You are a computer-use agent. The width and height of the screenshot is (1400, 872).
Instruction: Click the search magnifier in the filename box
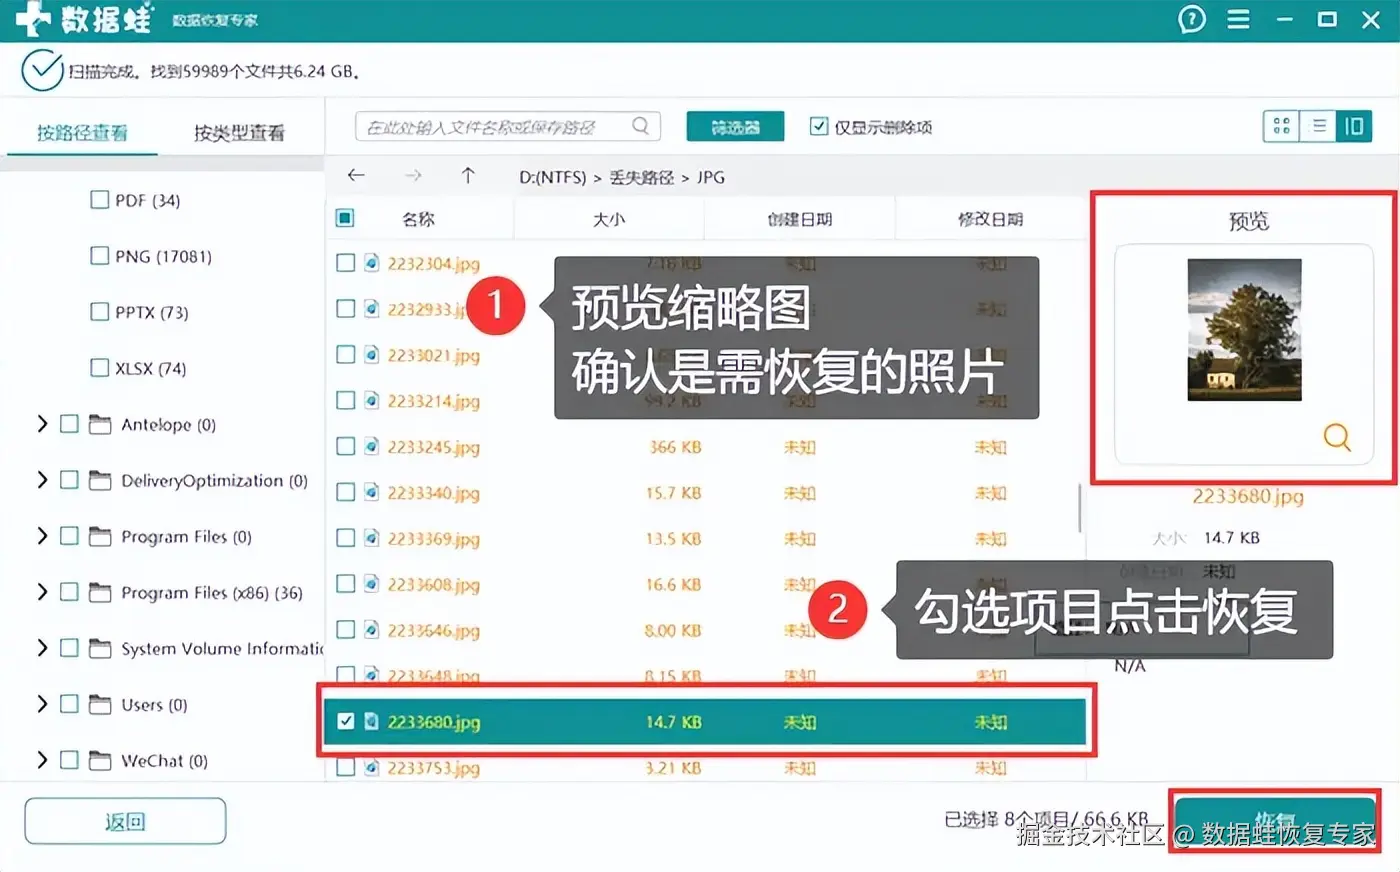tap(641, 126)
